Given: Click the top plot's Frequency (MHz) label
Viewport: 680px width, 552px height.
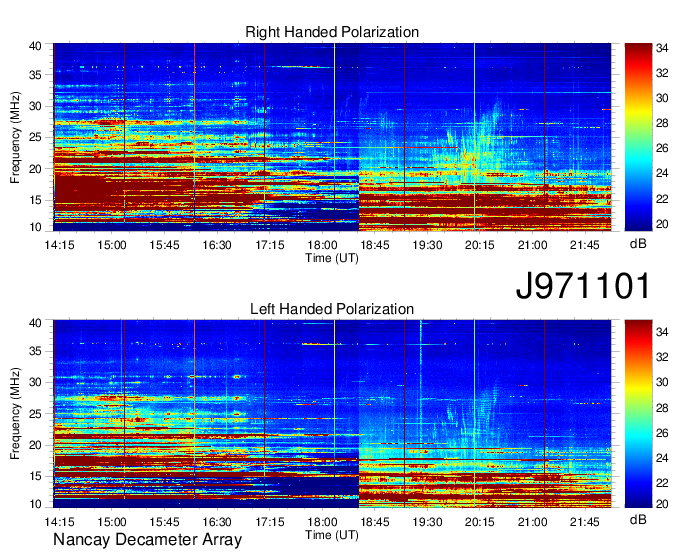Looking at the screenshot, I should click(15, 137).
